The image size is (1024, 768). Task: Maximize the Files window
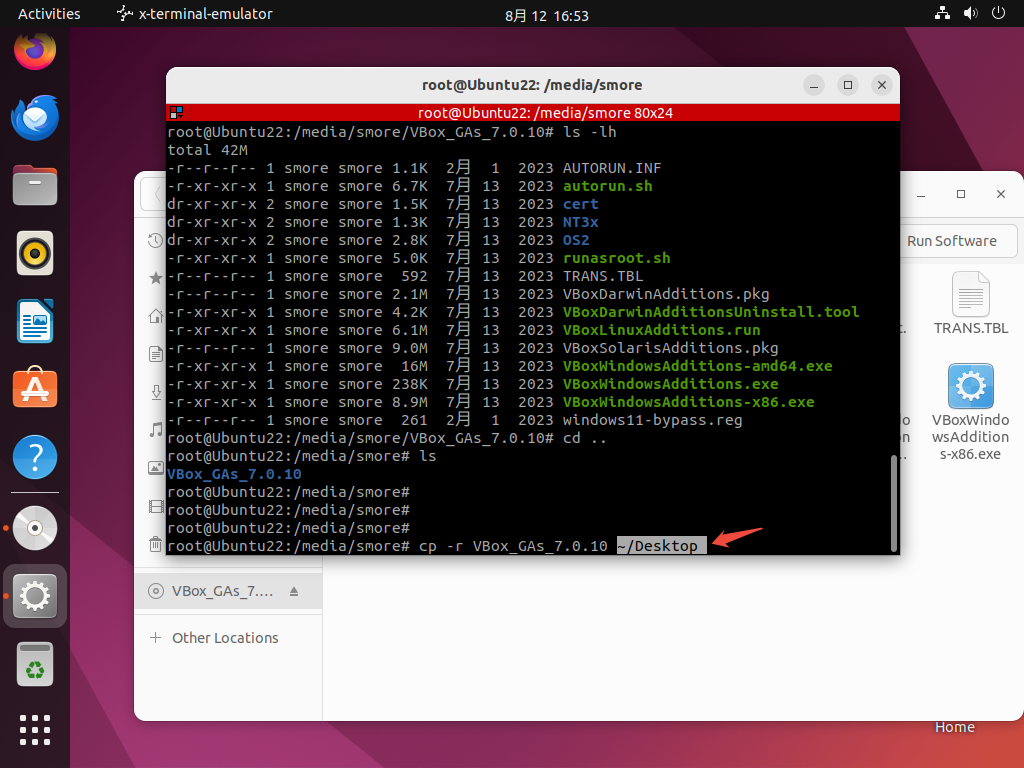tap(961, 194)
